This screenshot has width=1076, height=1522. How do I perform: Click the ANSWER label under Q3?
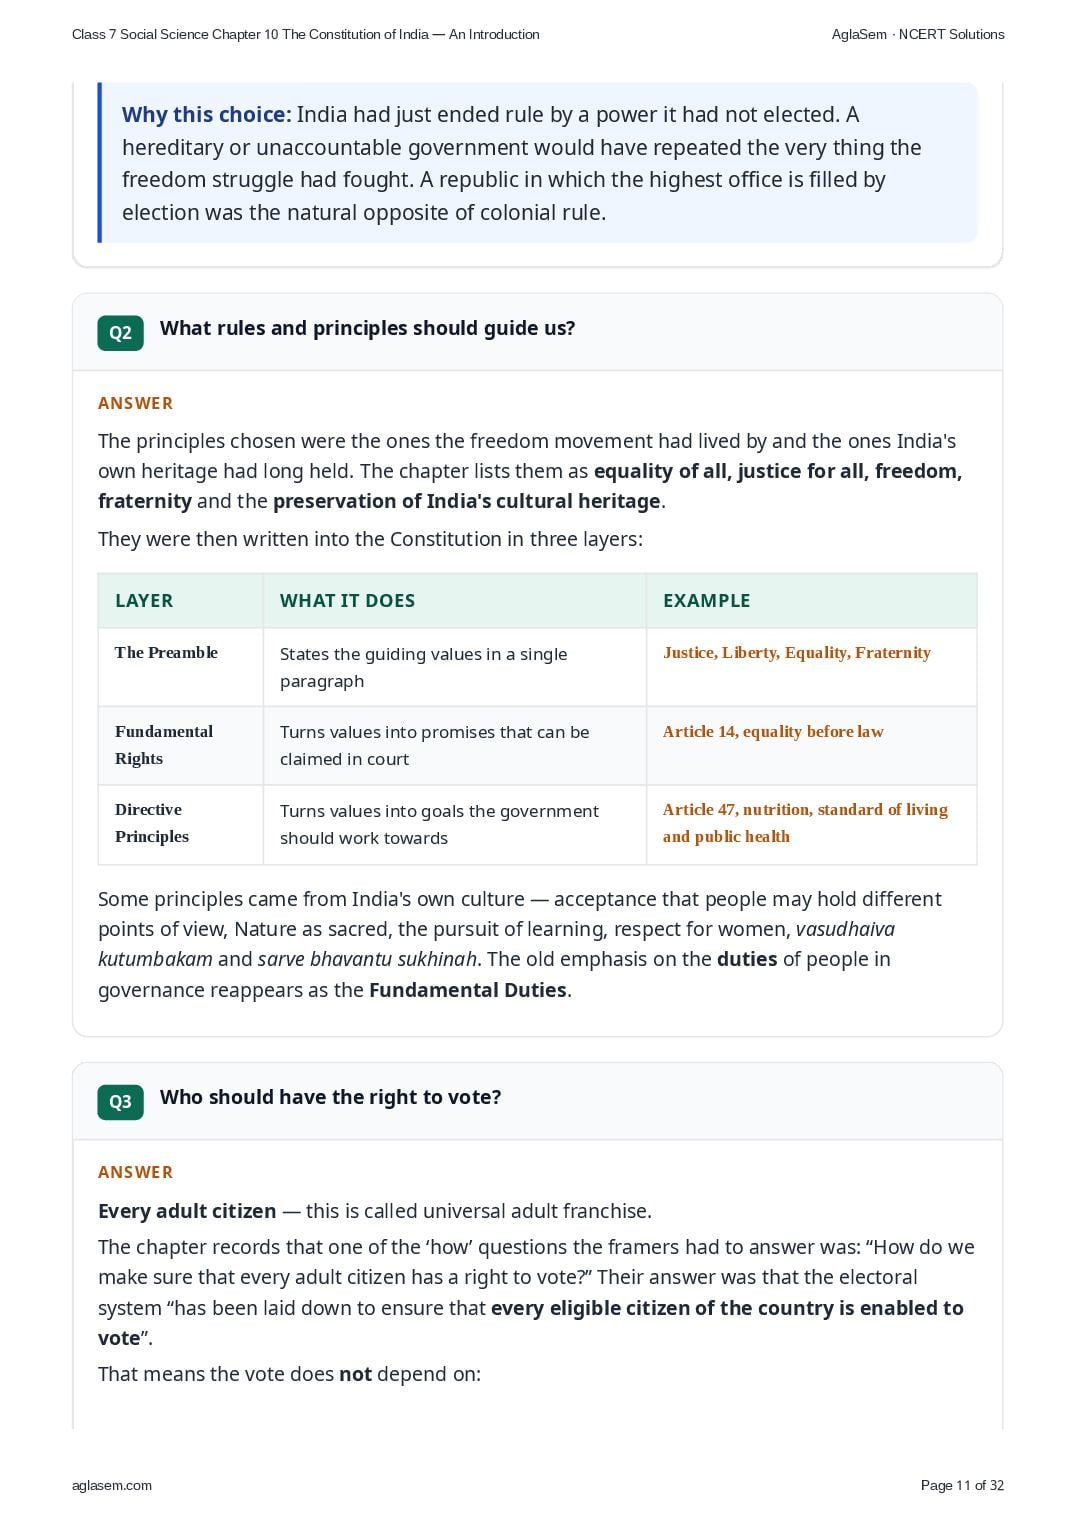(x=136, y=1172)
